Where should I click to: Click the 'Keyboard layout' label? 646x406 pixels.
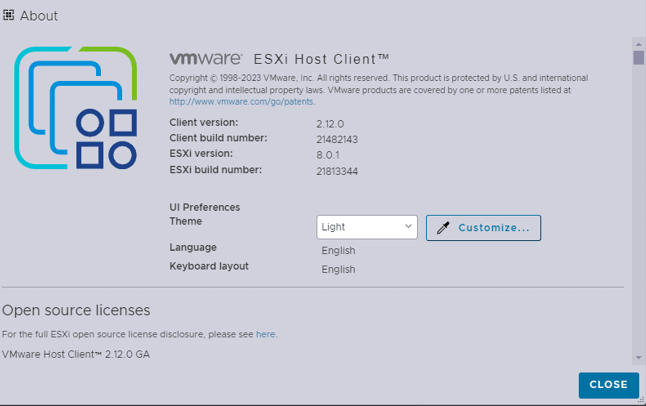click(209, 266)
